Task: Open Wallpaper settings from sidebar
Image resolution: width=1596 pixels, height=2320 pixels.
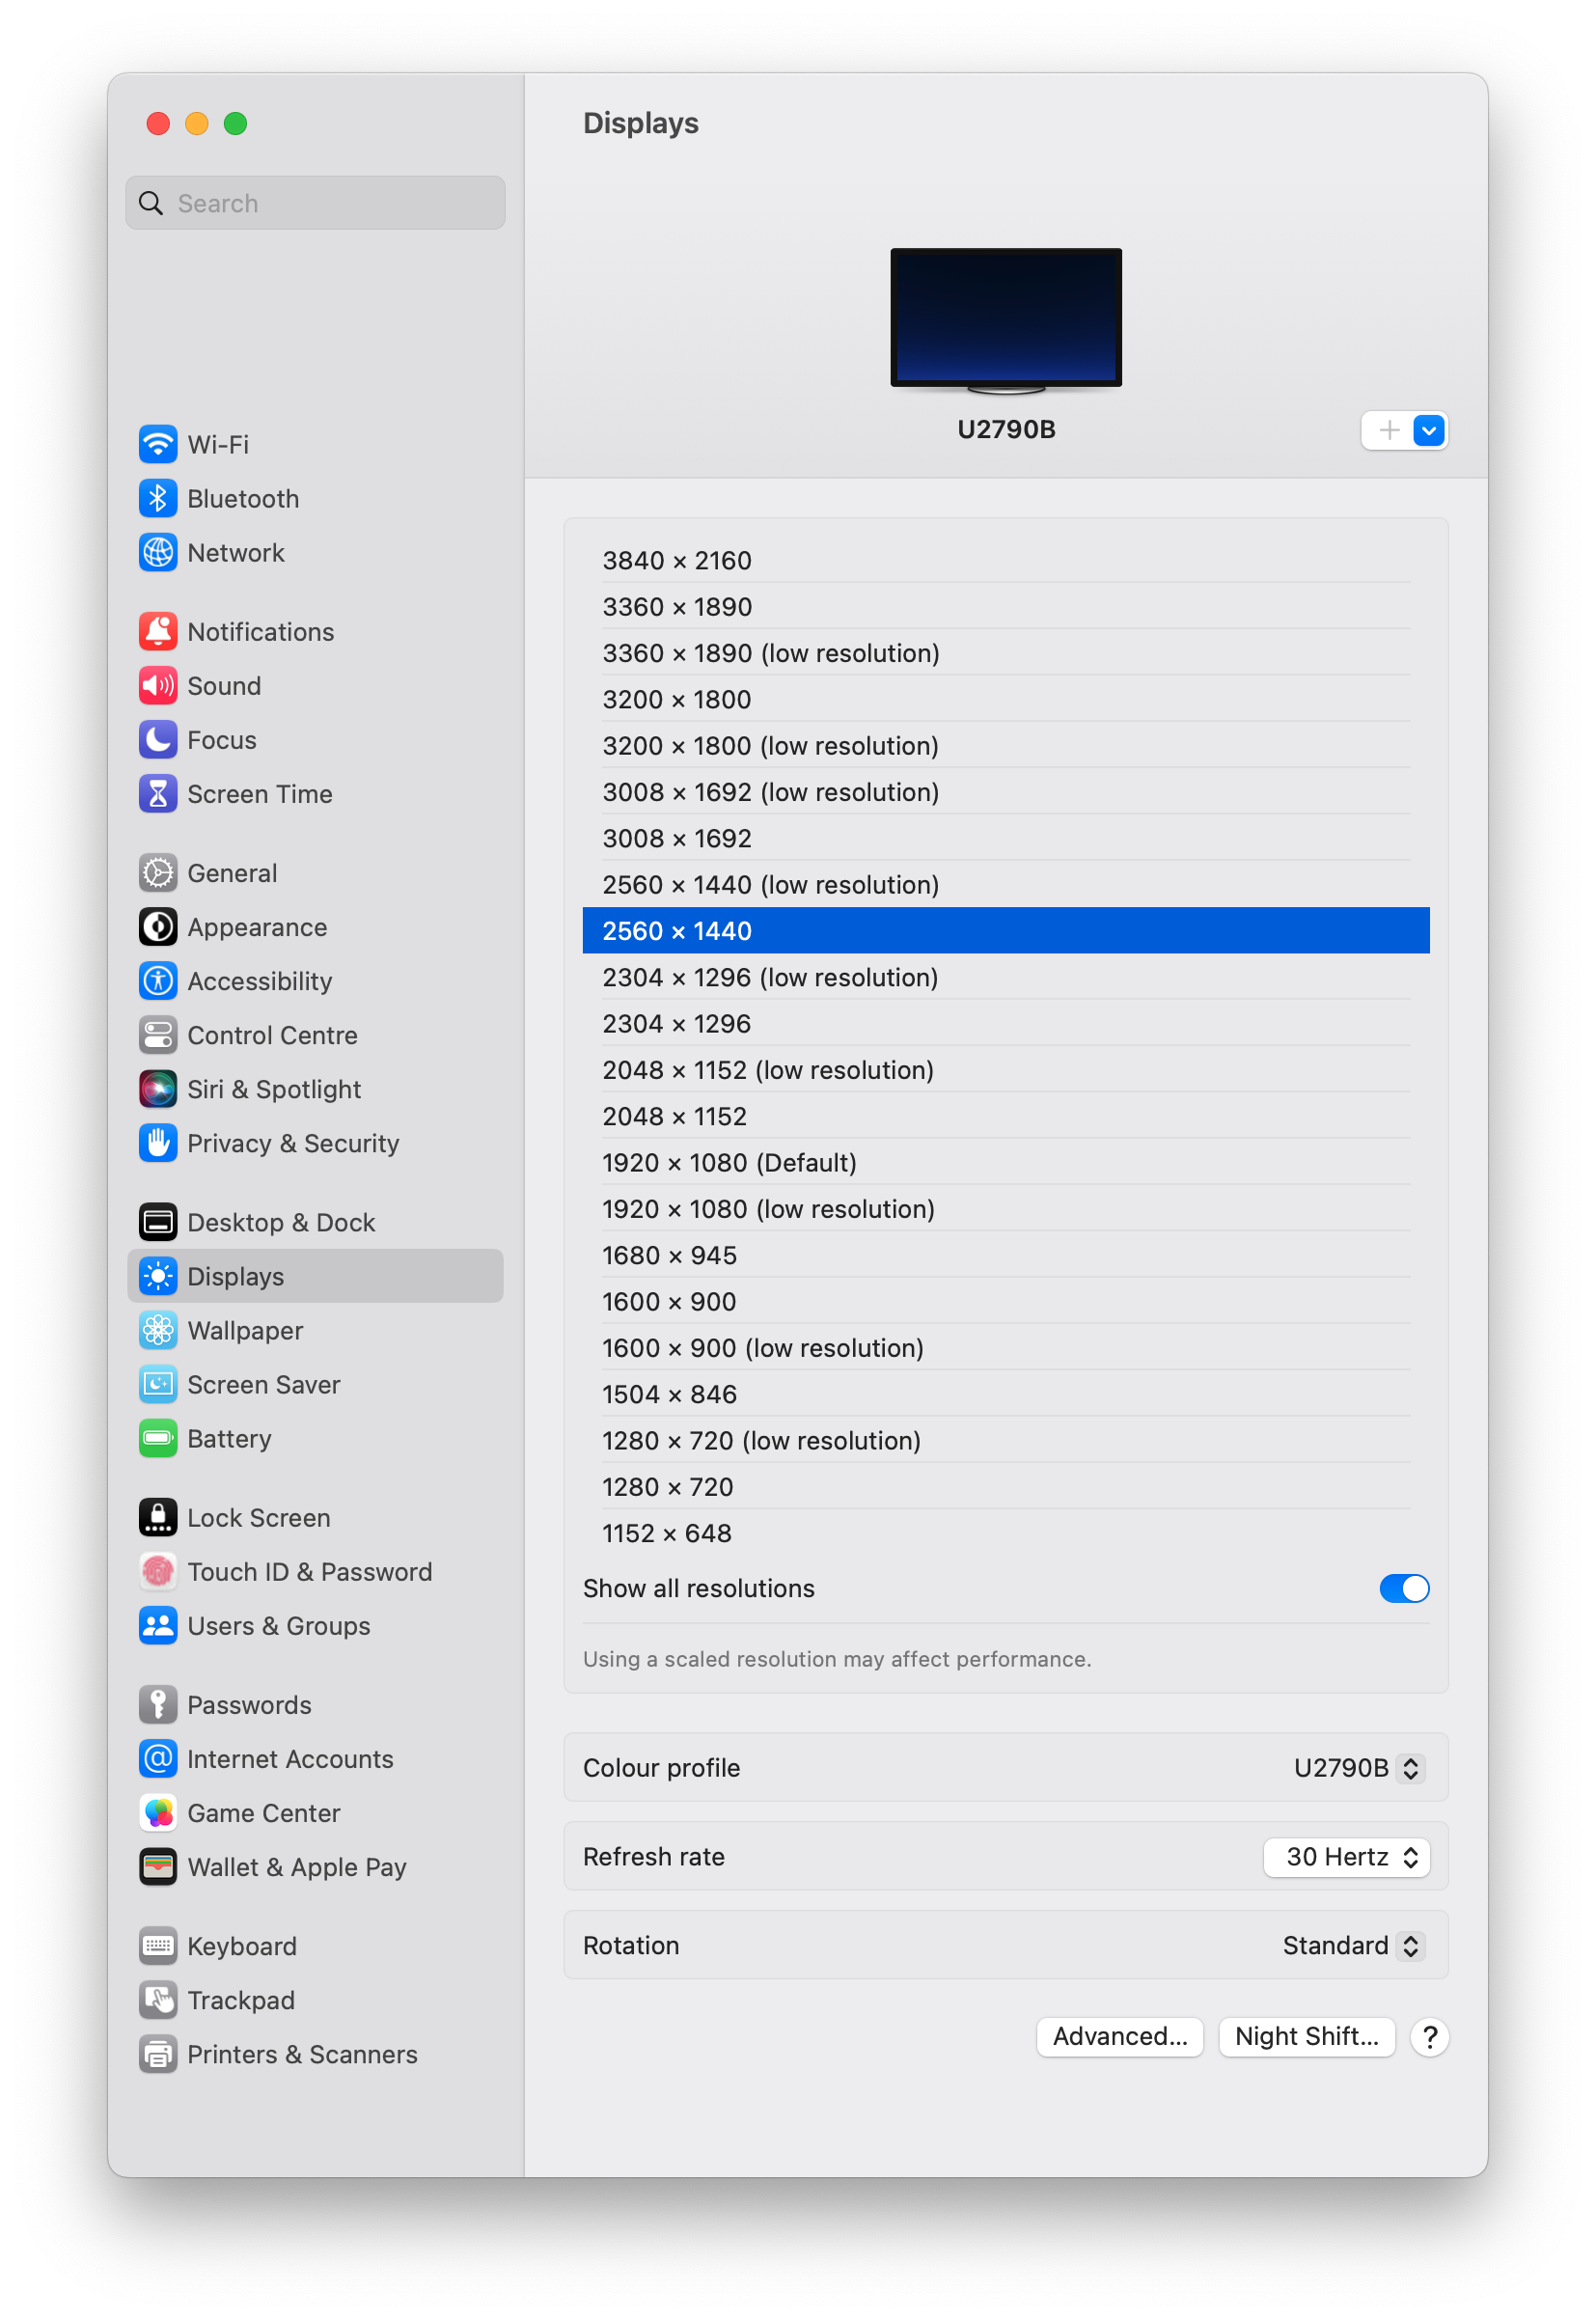Action: (x=245, y=1330)
